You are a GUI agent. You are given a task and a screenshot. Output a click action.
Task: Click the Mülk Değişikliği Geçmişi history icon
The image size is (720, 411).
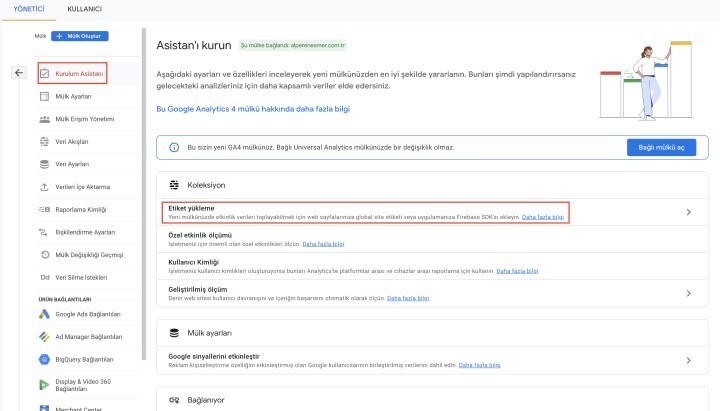tap(45, 255)
